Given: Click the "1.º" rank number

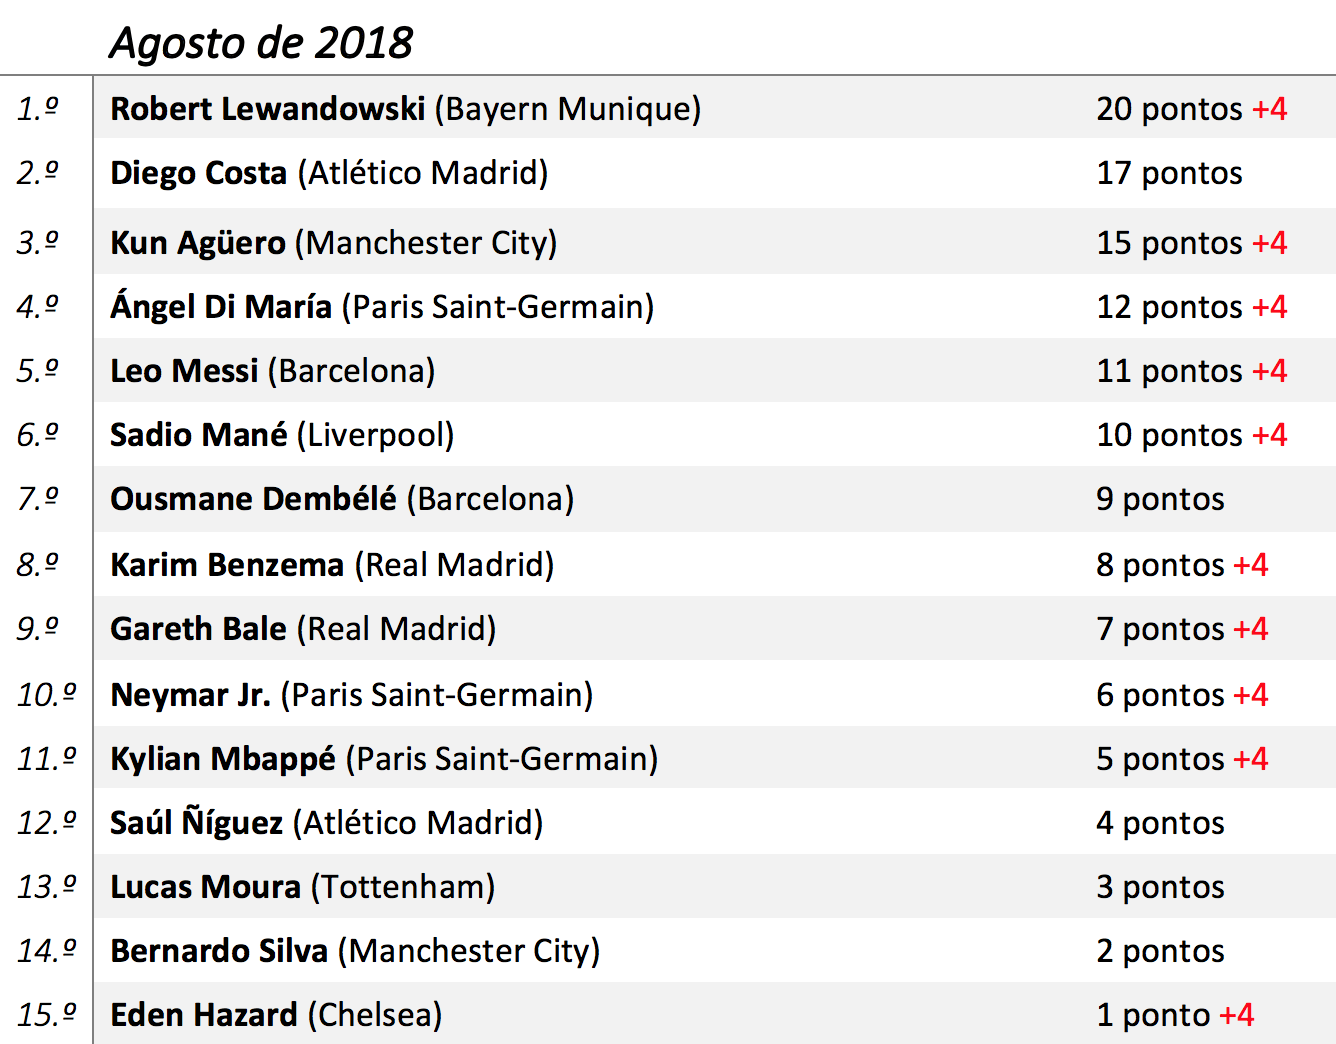Looking at the screenshot, I should coord(38,109).
